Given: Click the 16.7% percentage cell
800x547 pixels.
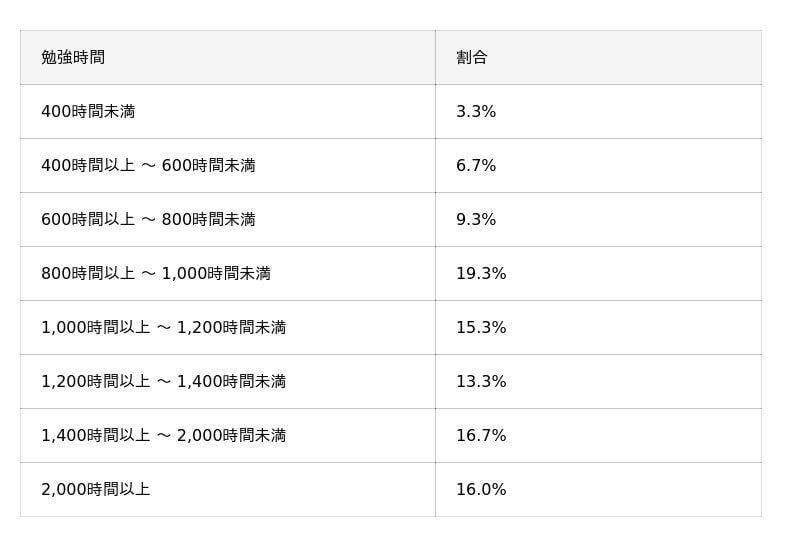Looking at the screenshot, I should [481, 436].
